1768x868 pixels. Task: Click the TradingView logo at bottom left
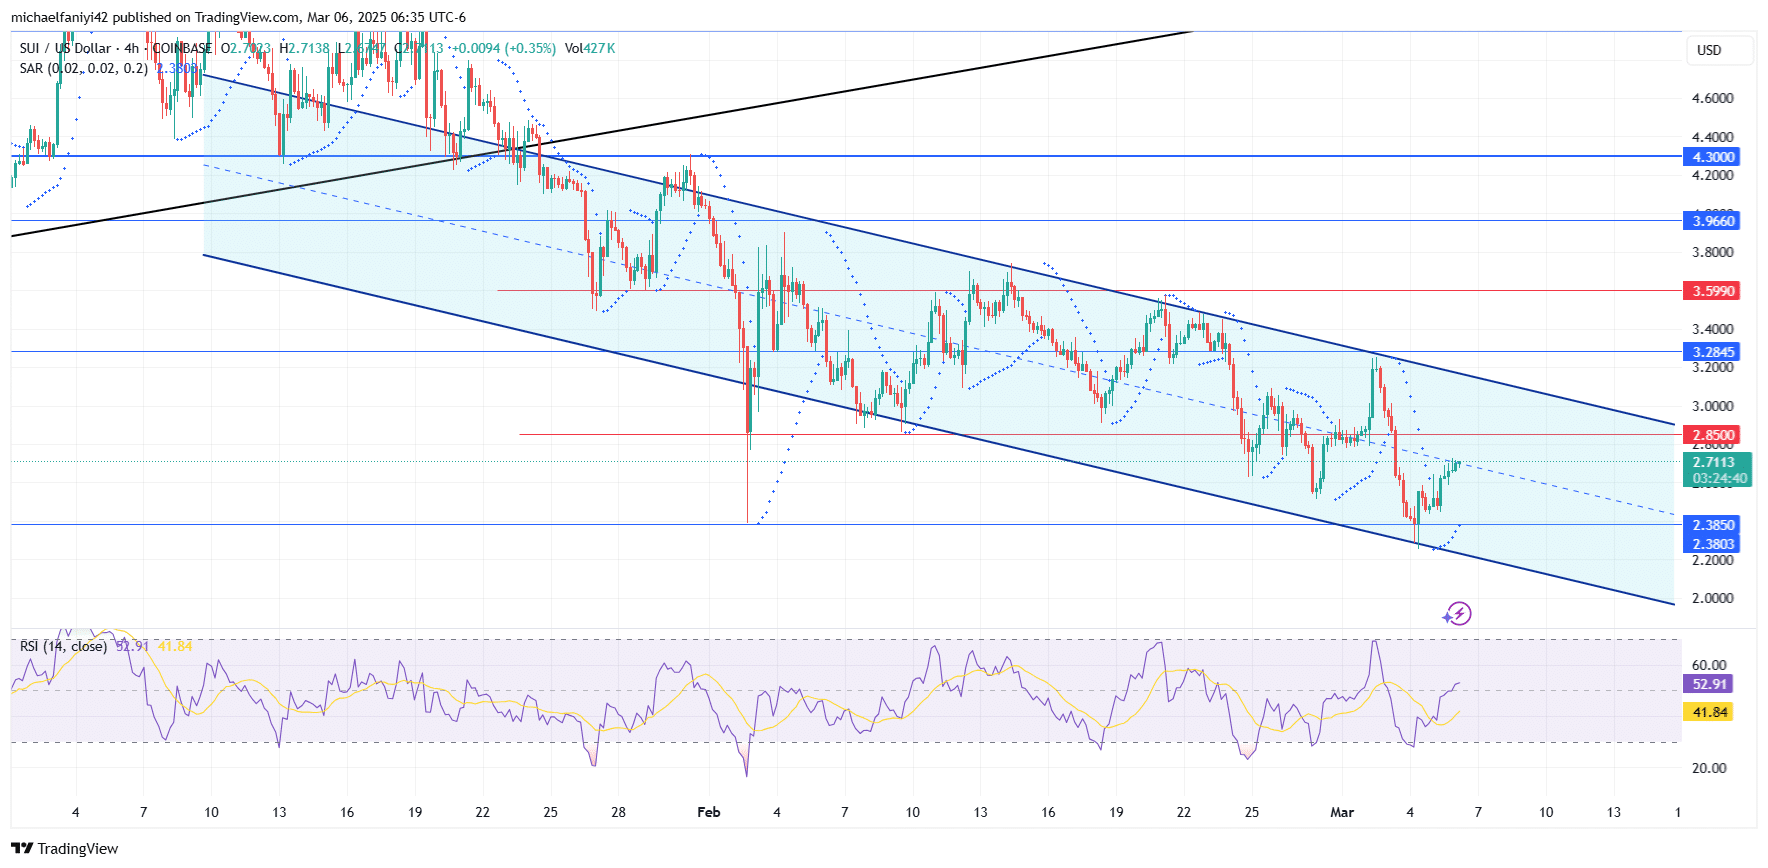point(65,848)
